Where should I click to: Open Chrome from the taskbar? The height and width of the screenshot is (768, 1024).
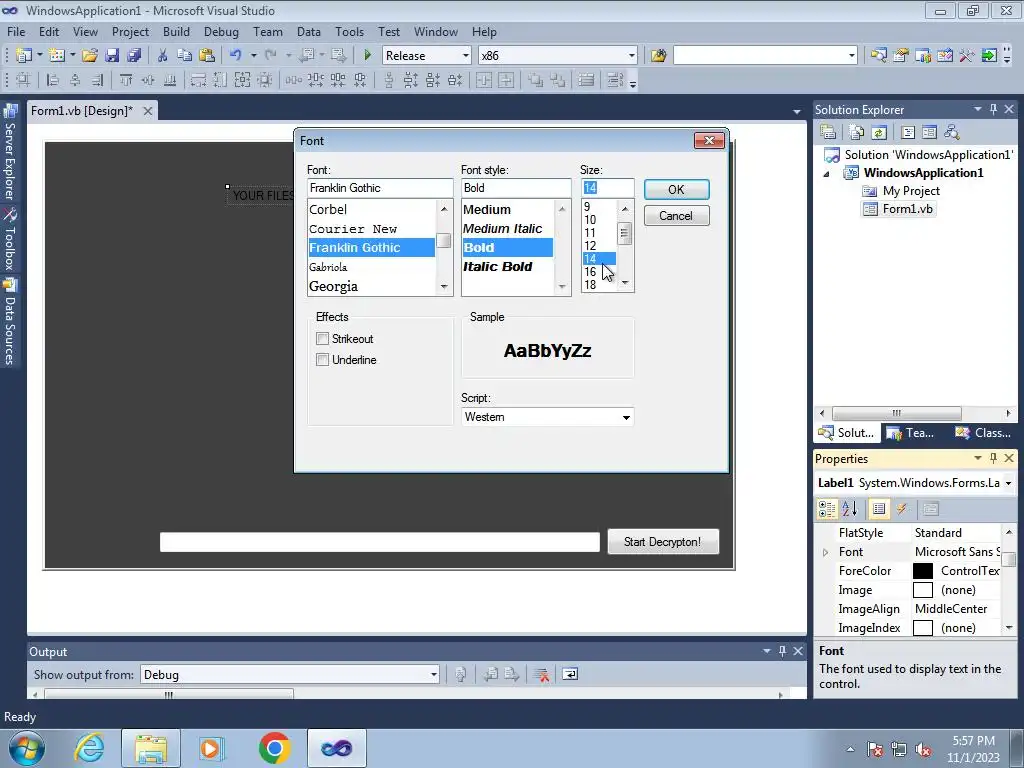(x=274, y=748)
